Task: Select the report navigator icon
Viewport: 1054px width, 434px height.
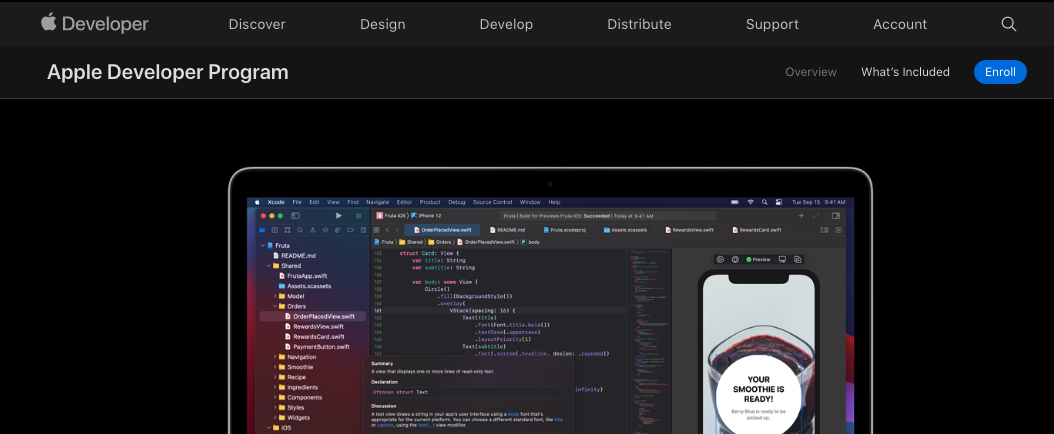Action: coord(364,230)
